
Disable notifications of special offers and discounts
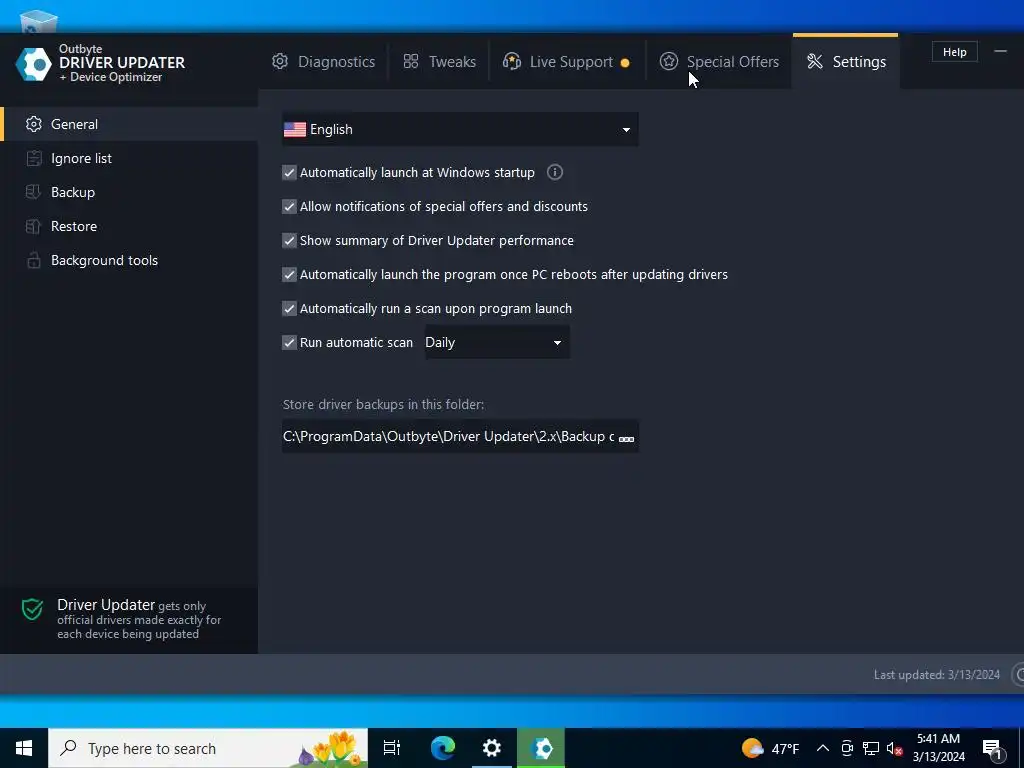pyautogui.click(x=289, y=206)
